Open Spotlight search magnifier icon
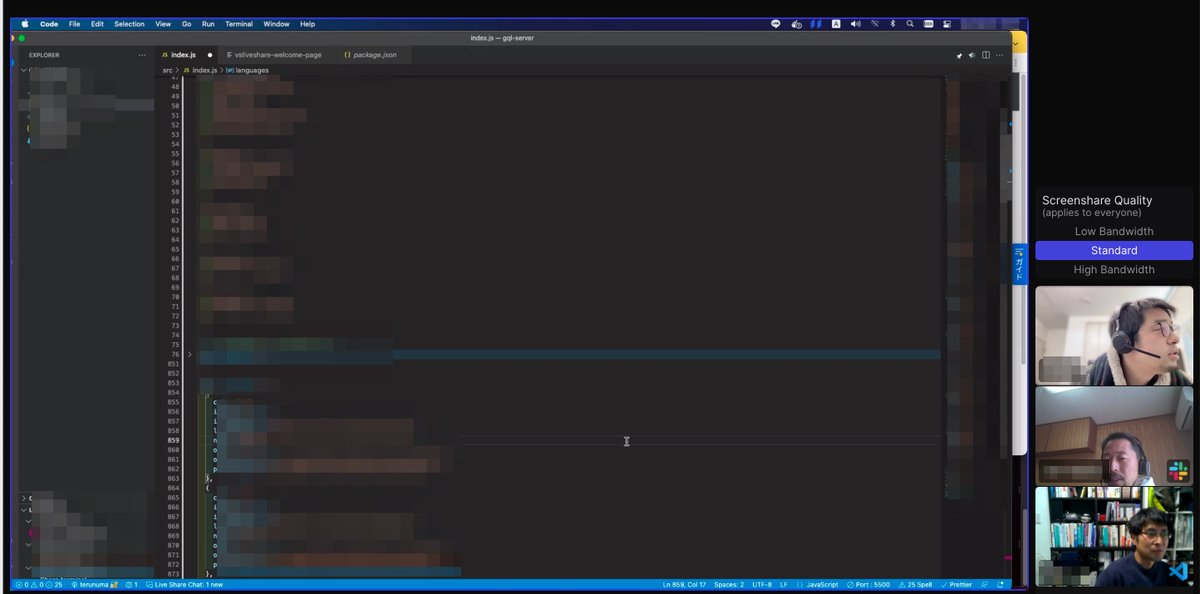 pyautogui.click(x=910, y=24)
